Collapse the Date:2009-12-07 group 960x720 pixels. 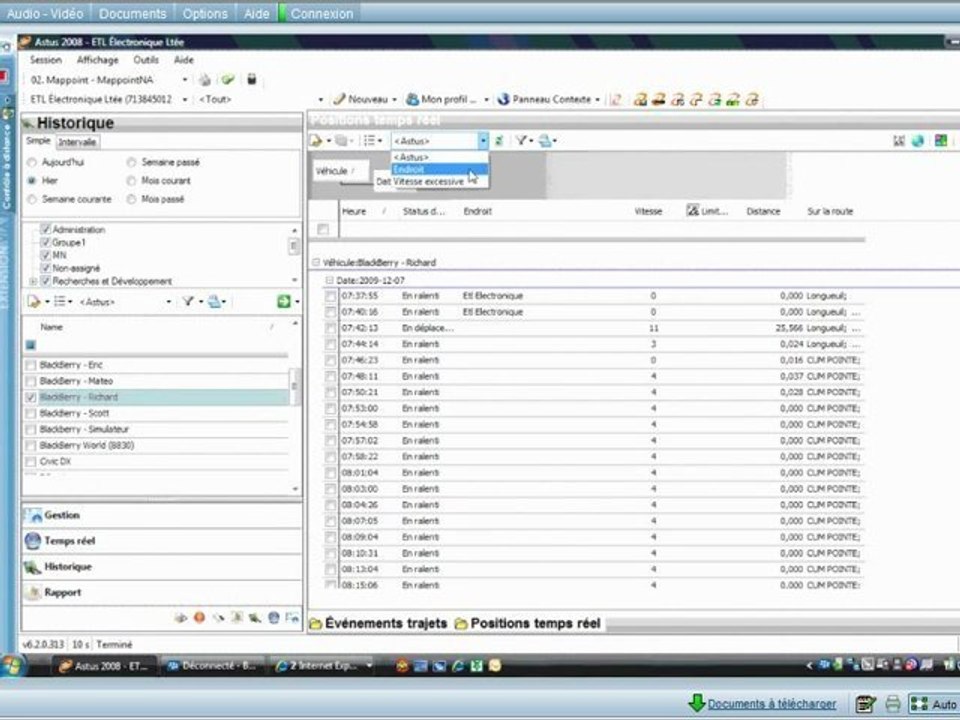pyautogui.click(x=329, y=280)
